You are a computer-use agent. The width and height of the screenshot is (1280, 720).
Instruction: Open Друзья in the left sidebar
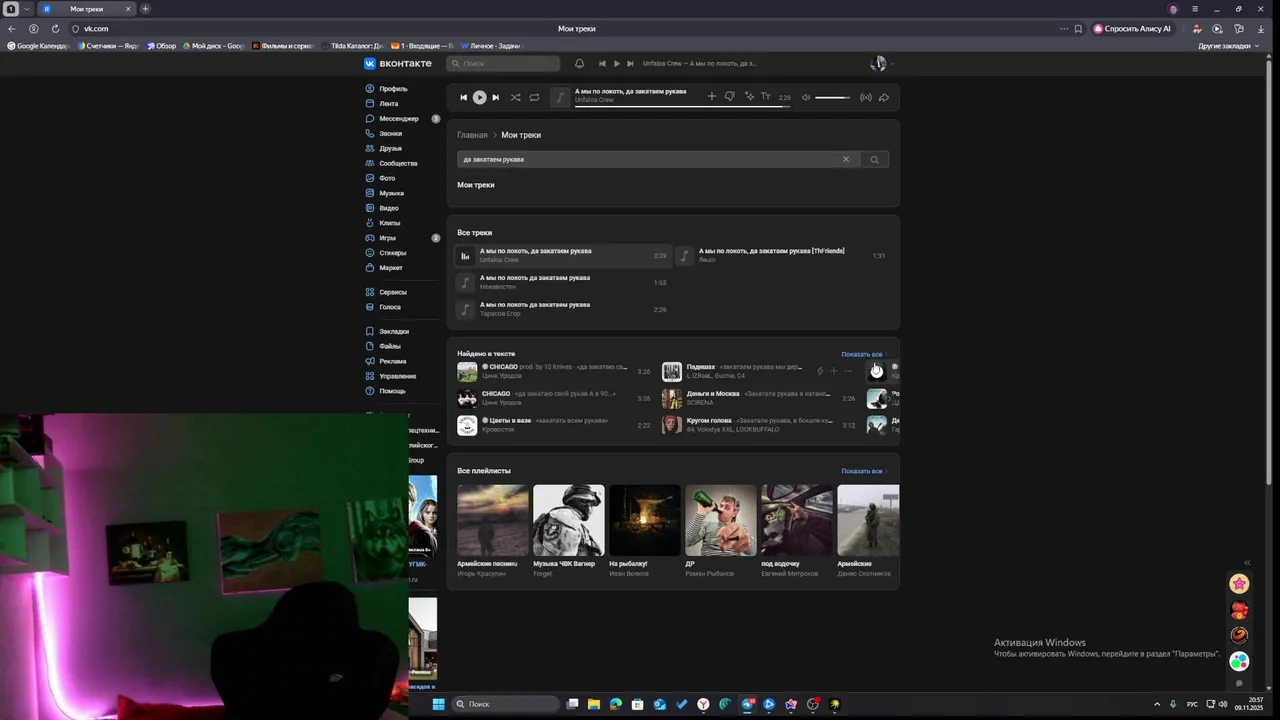click(x=390, y=149)
